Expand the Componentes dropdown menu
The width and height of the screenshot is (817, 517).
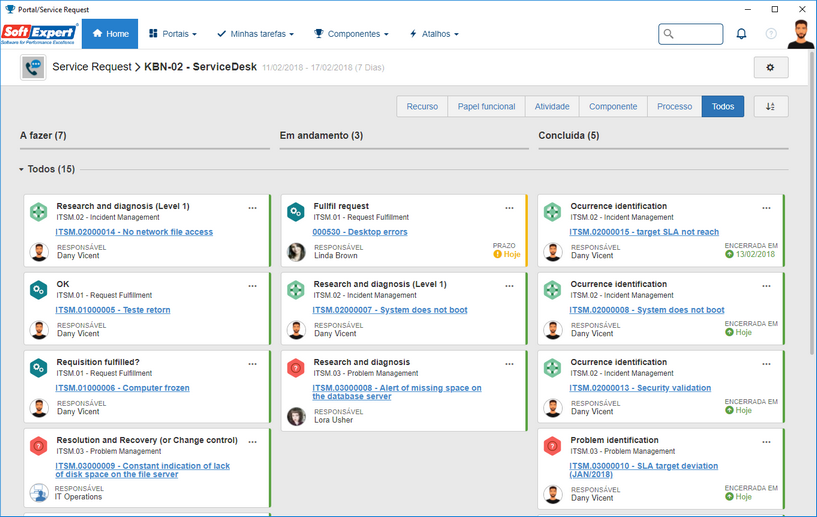[351, 34]
